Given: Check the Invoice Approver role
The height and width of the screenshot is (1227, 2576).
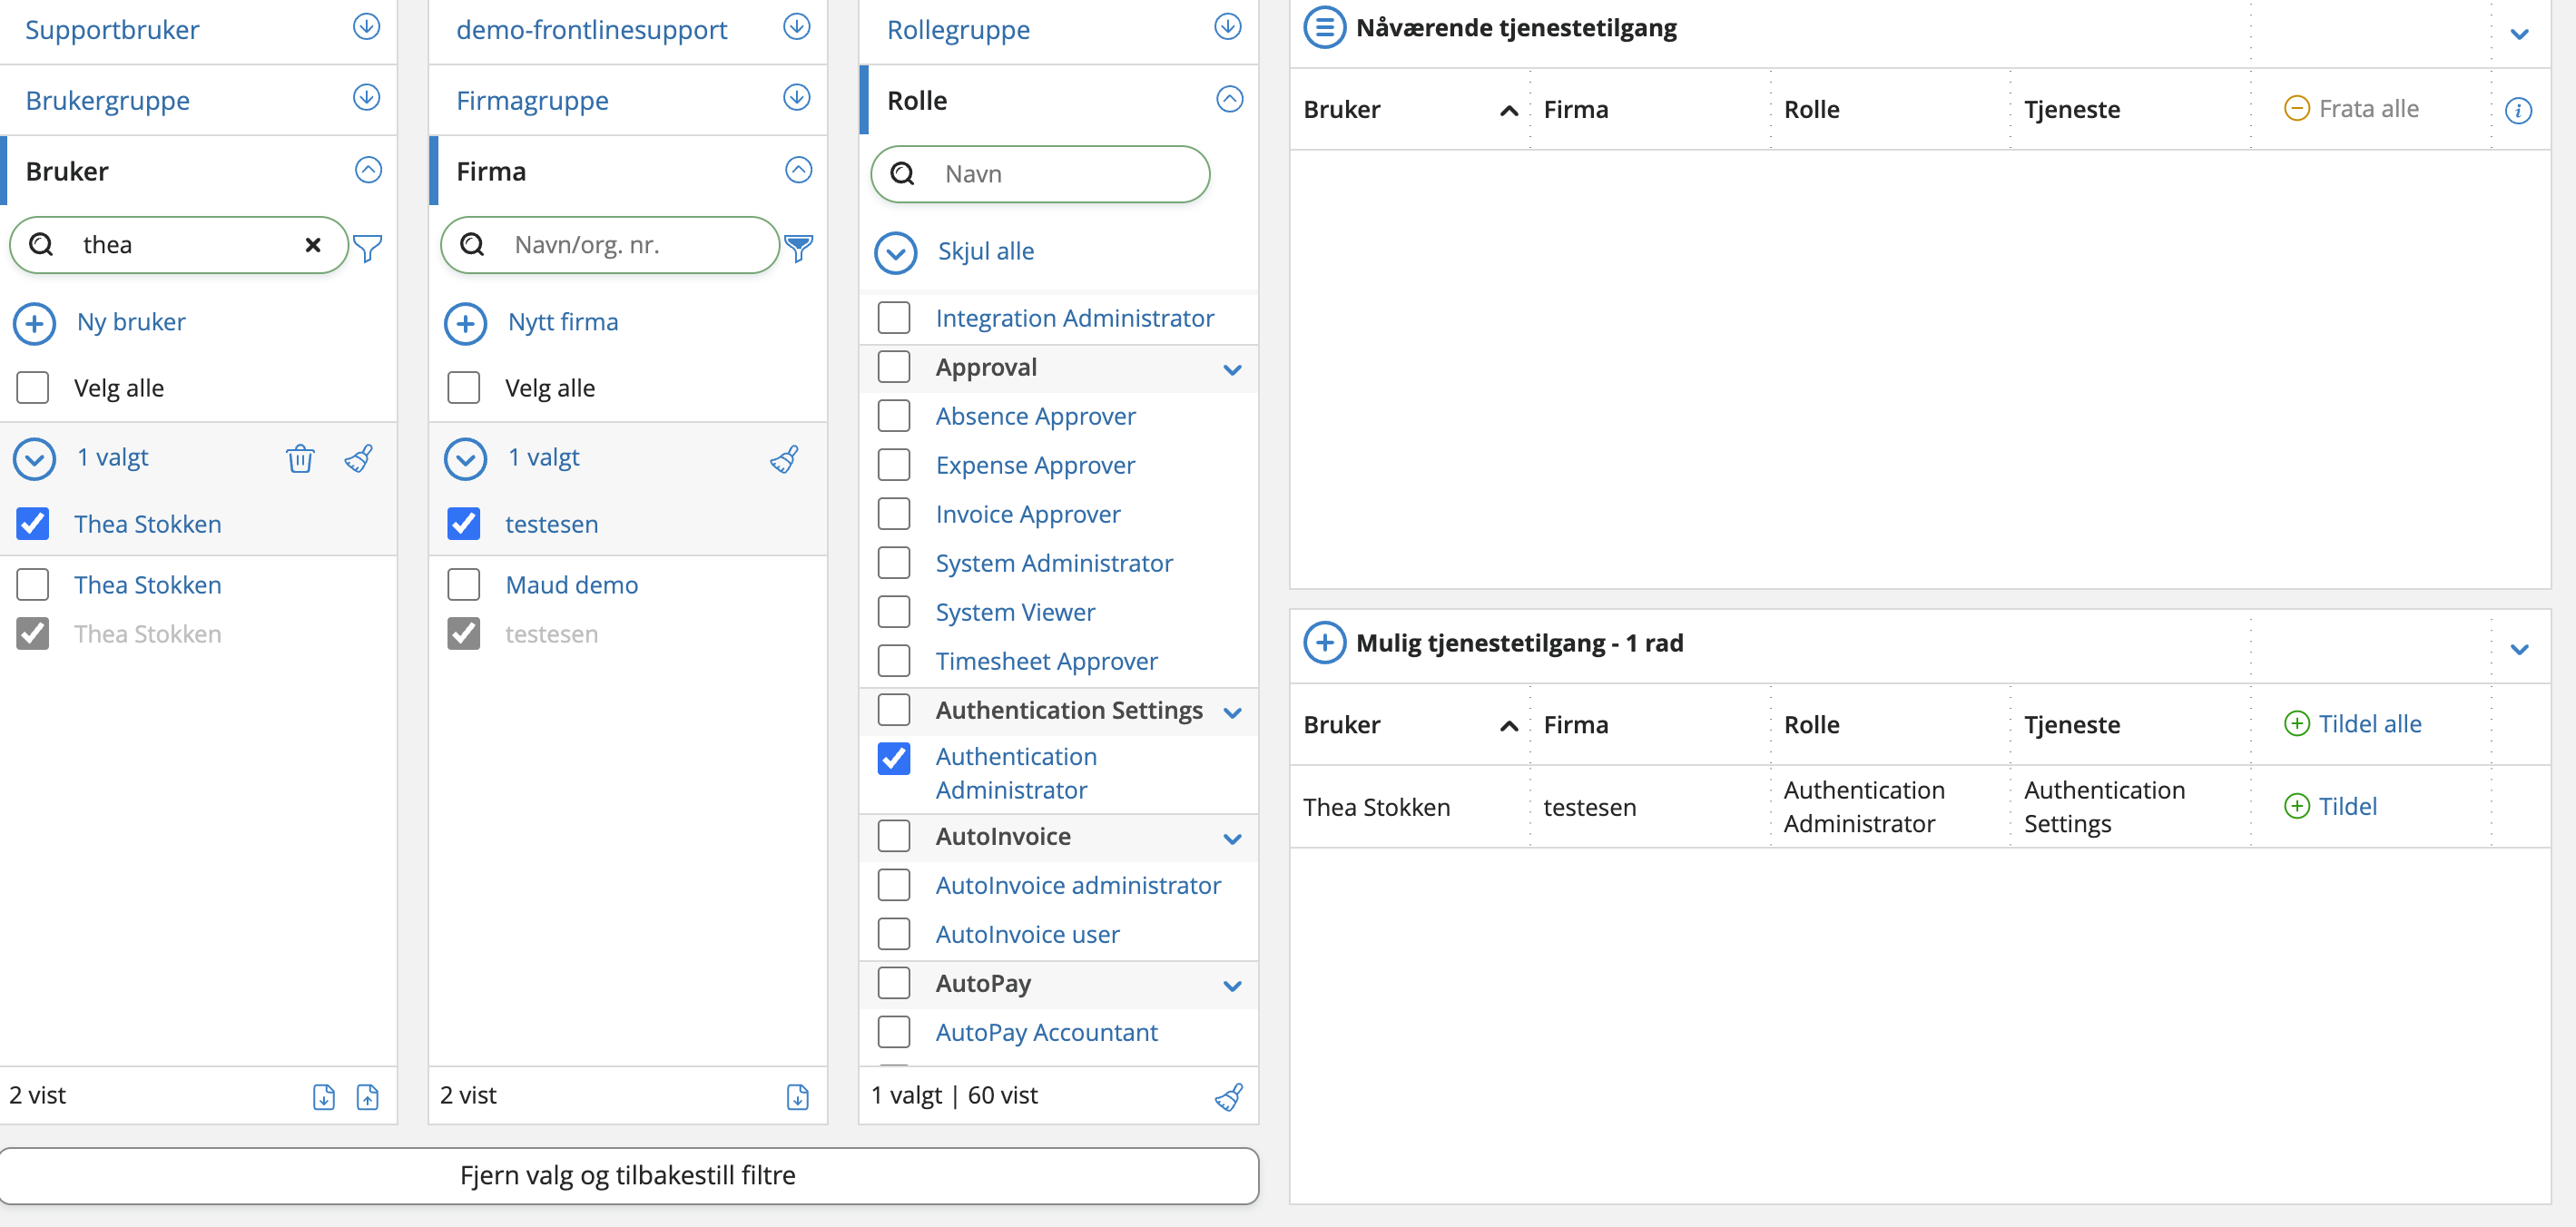Looking at the screenshot, I should point(894,514).
